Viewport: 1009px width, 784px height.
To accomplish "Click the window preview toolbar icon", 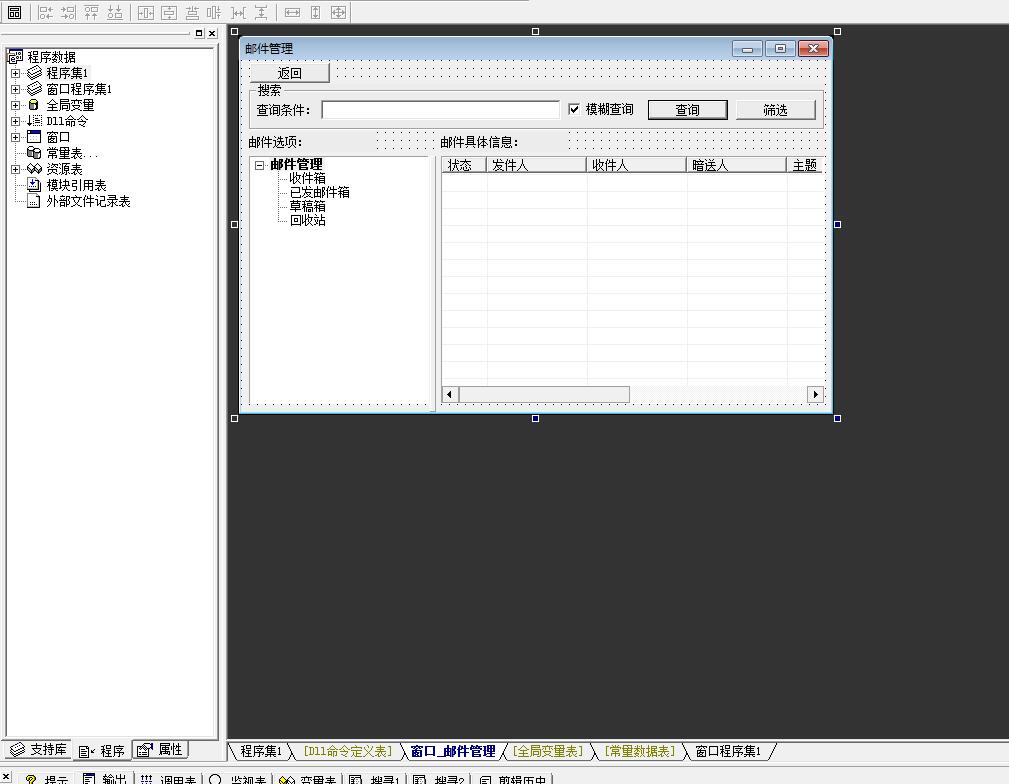I will point(14,12).
